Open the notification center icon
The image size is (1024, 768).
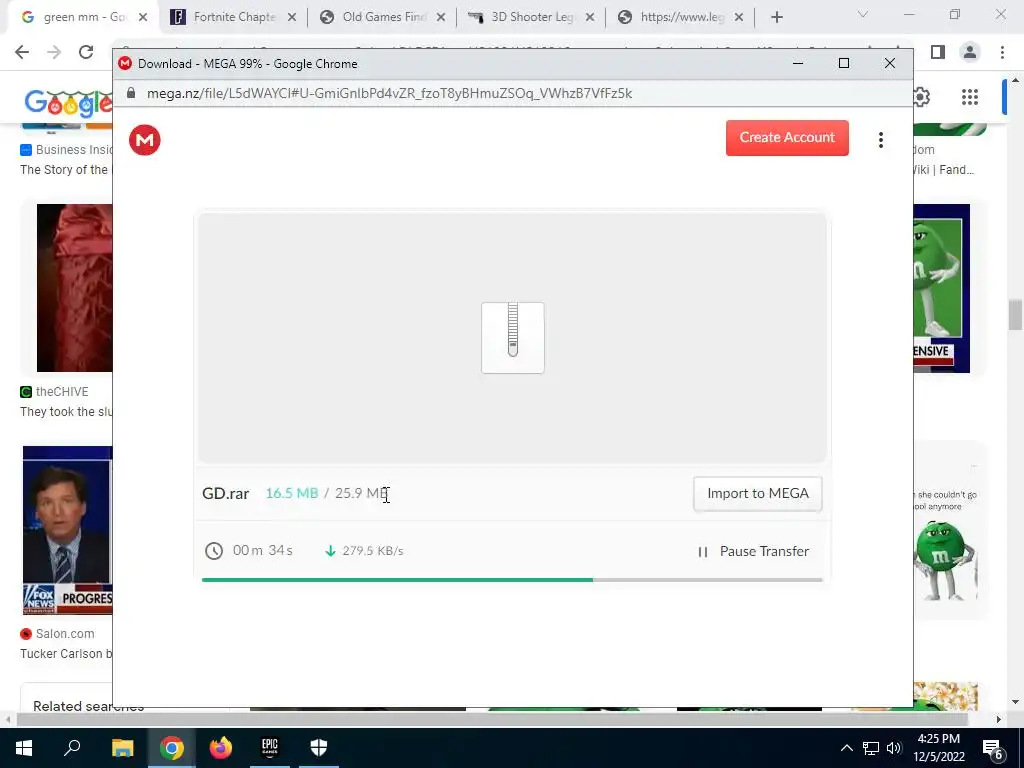(993, 749)
